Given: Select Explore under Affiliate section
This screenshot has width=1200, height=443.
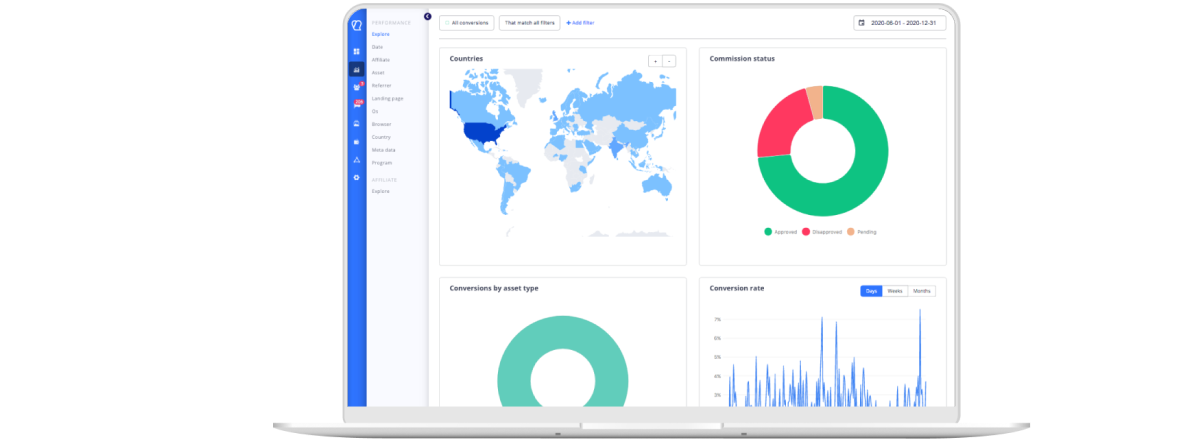Looking at the screenshot, I should pyautogui.click(x=380, y=191).
